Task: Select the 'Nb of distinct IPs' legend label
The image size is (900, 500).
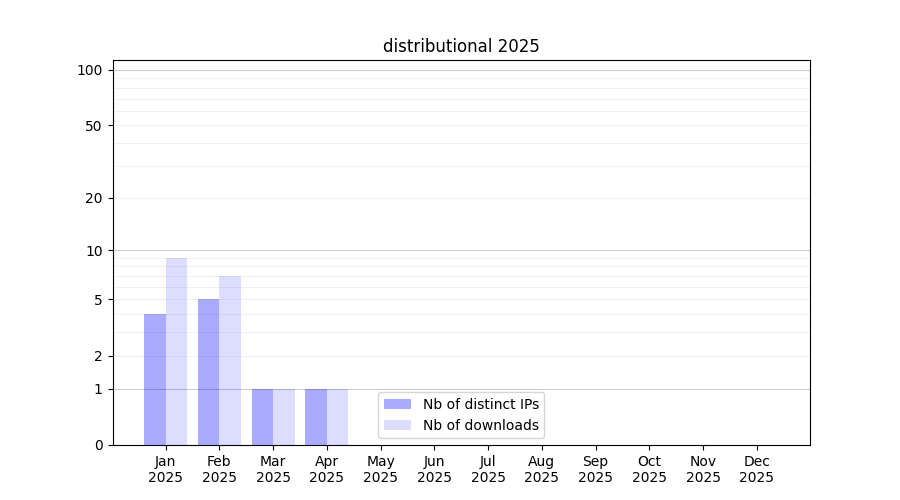Action: 480,404
